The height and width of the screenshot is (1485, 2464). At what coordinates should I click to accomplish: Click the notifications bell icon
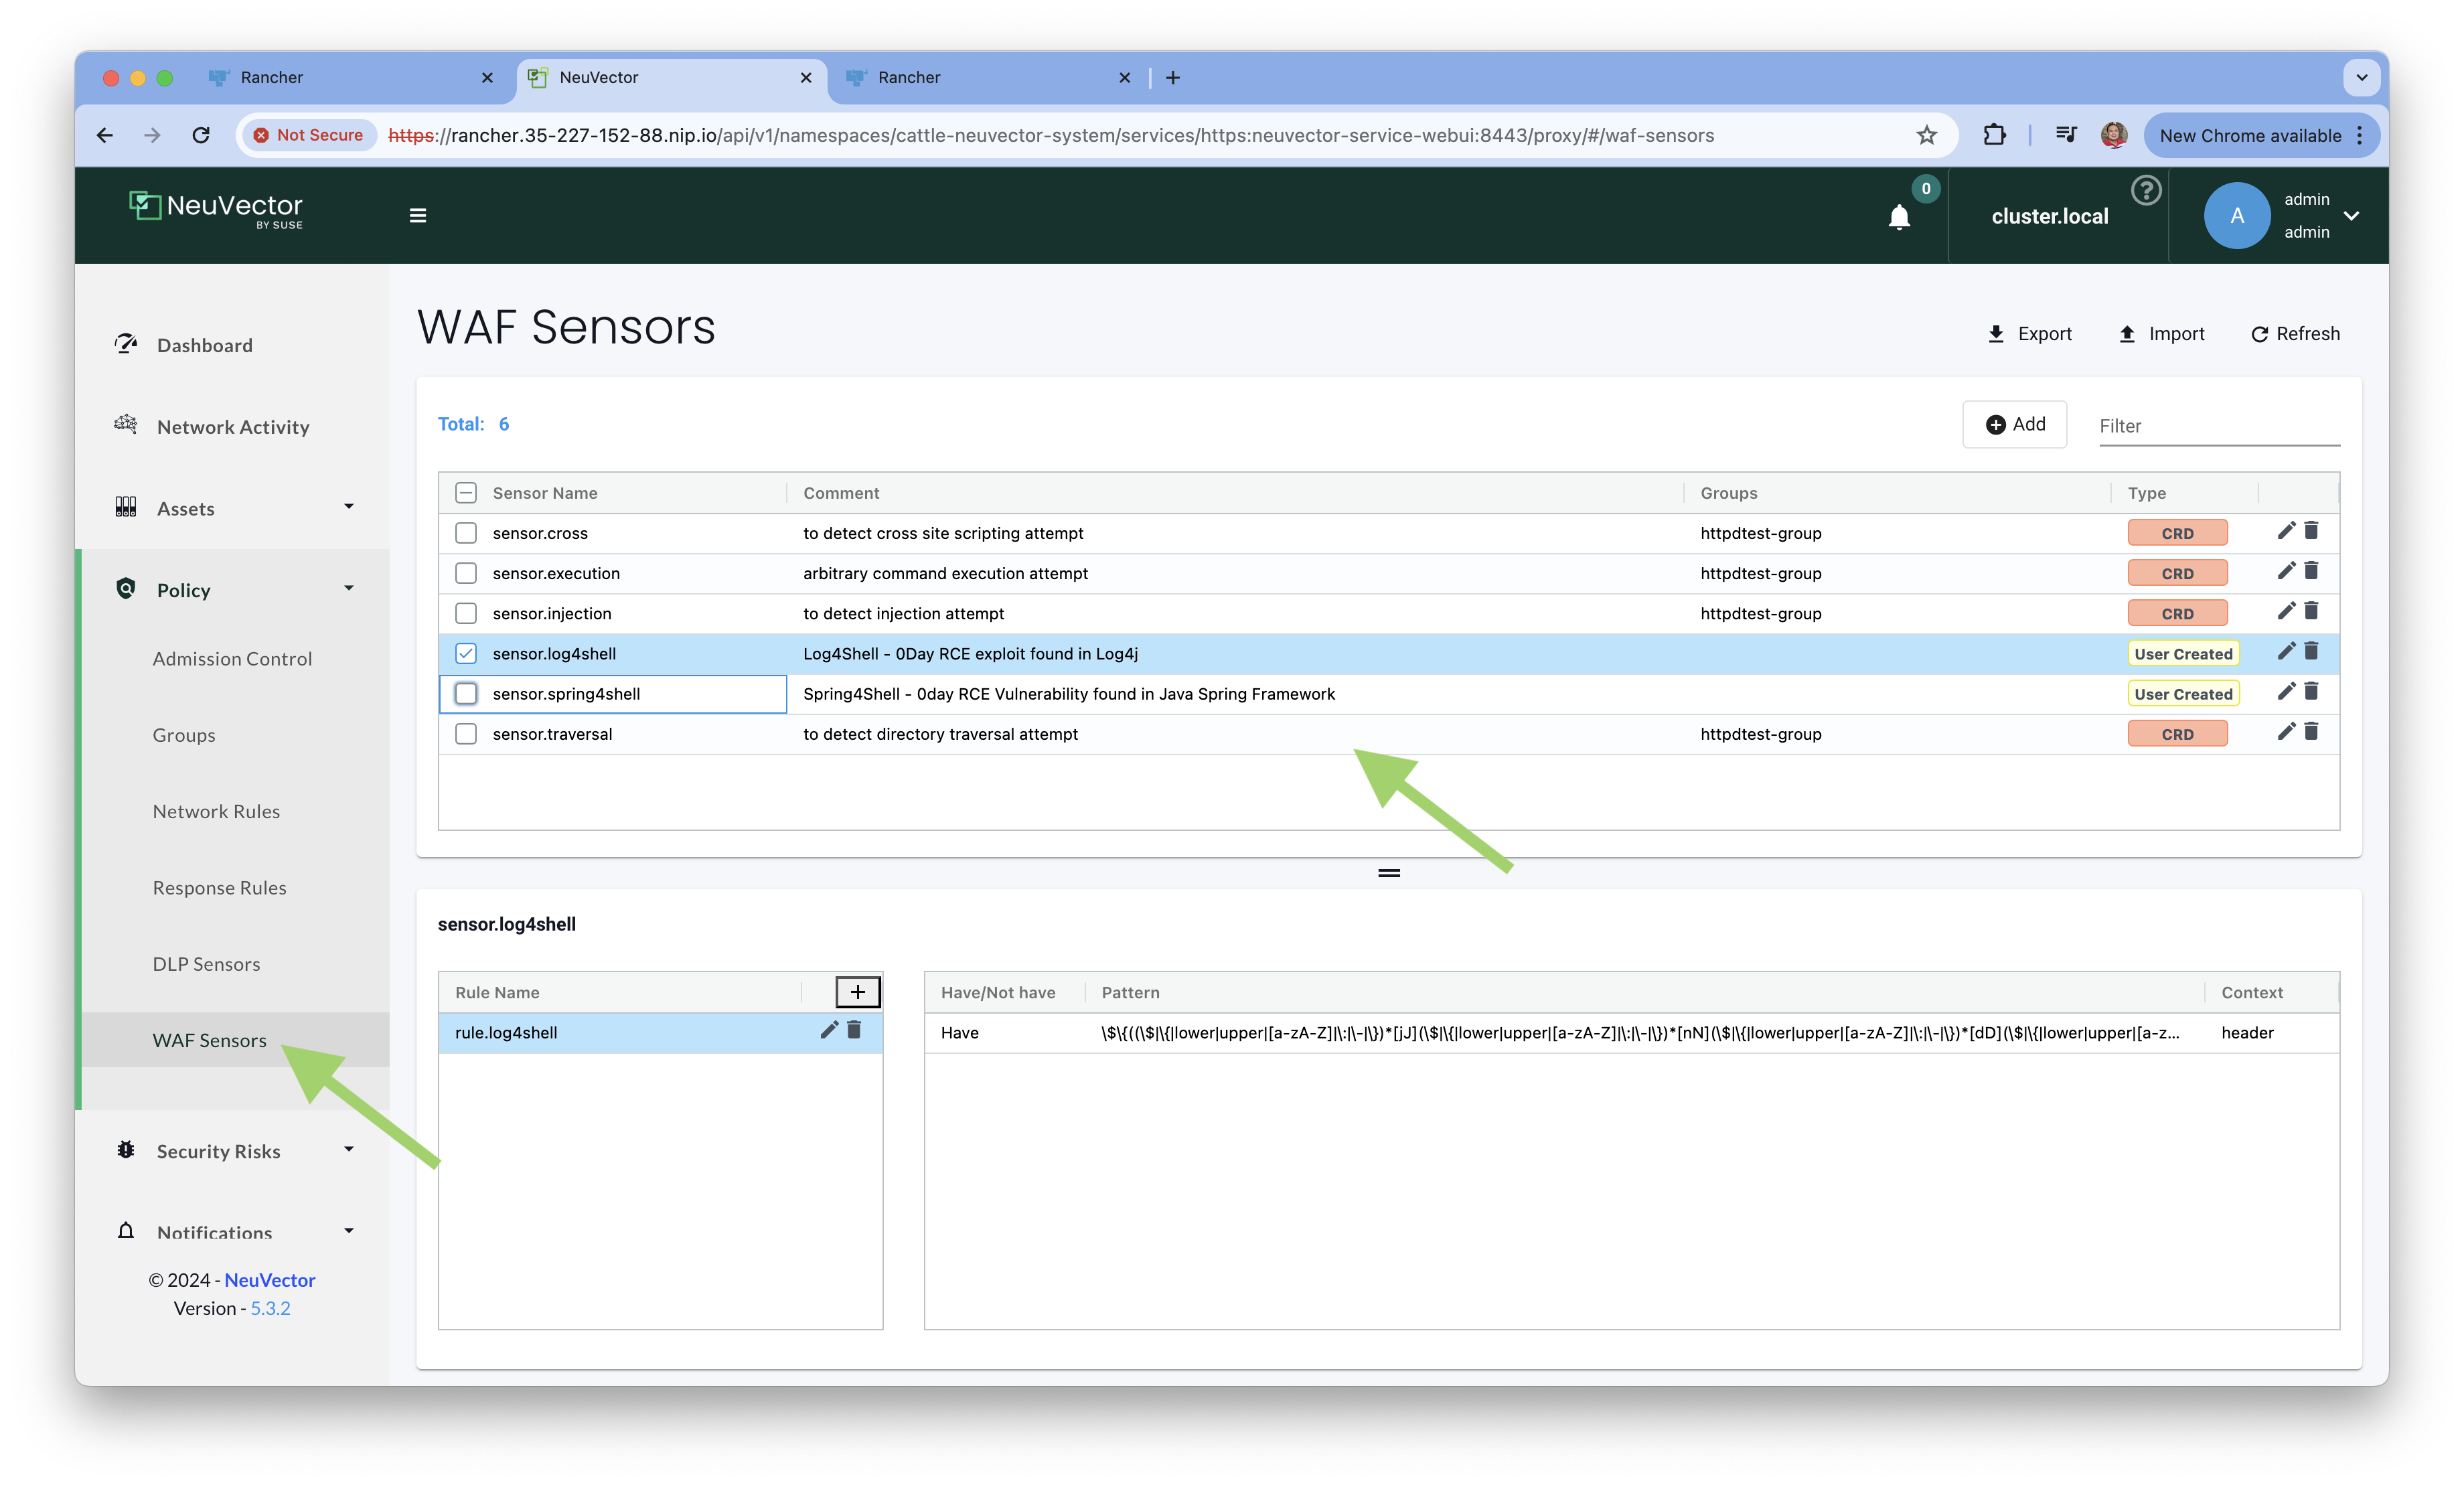(x=1898, y=216)
